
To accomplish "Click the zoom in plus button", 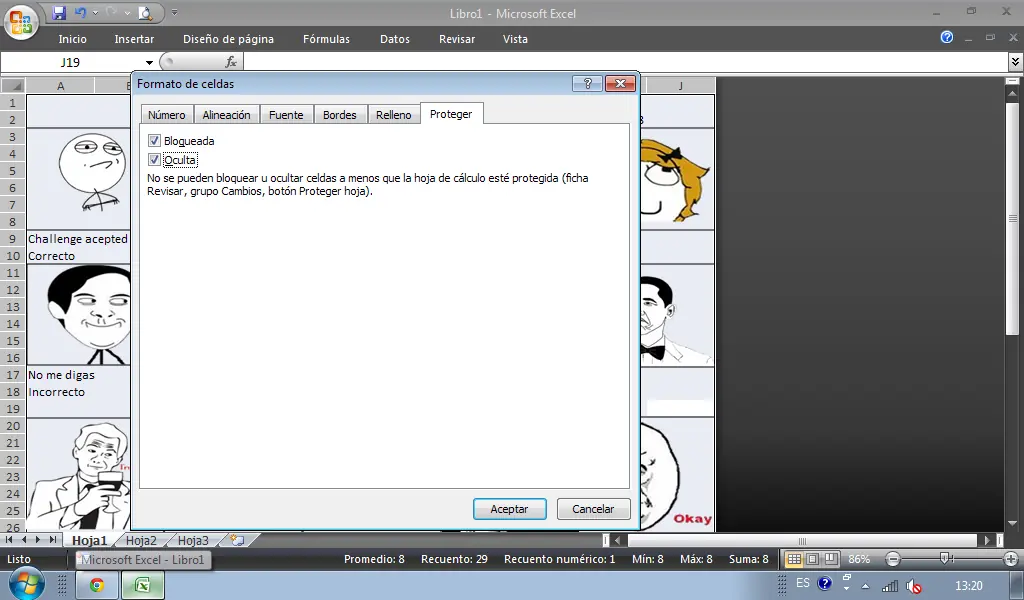I will tap(1010, 559).
